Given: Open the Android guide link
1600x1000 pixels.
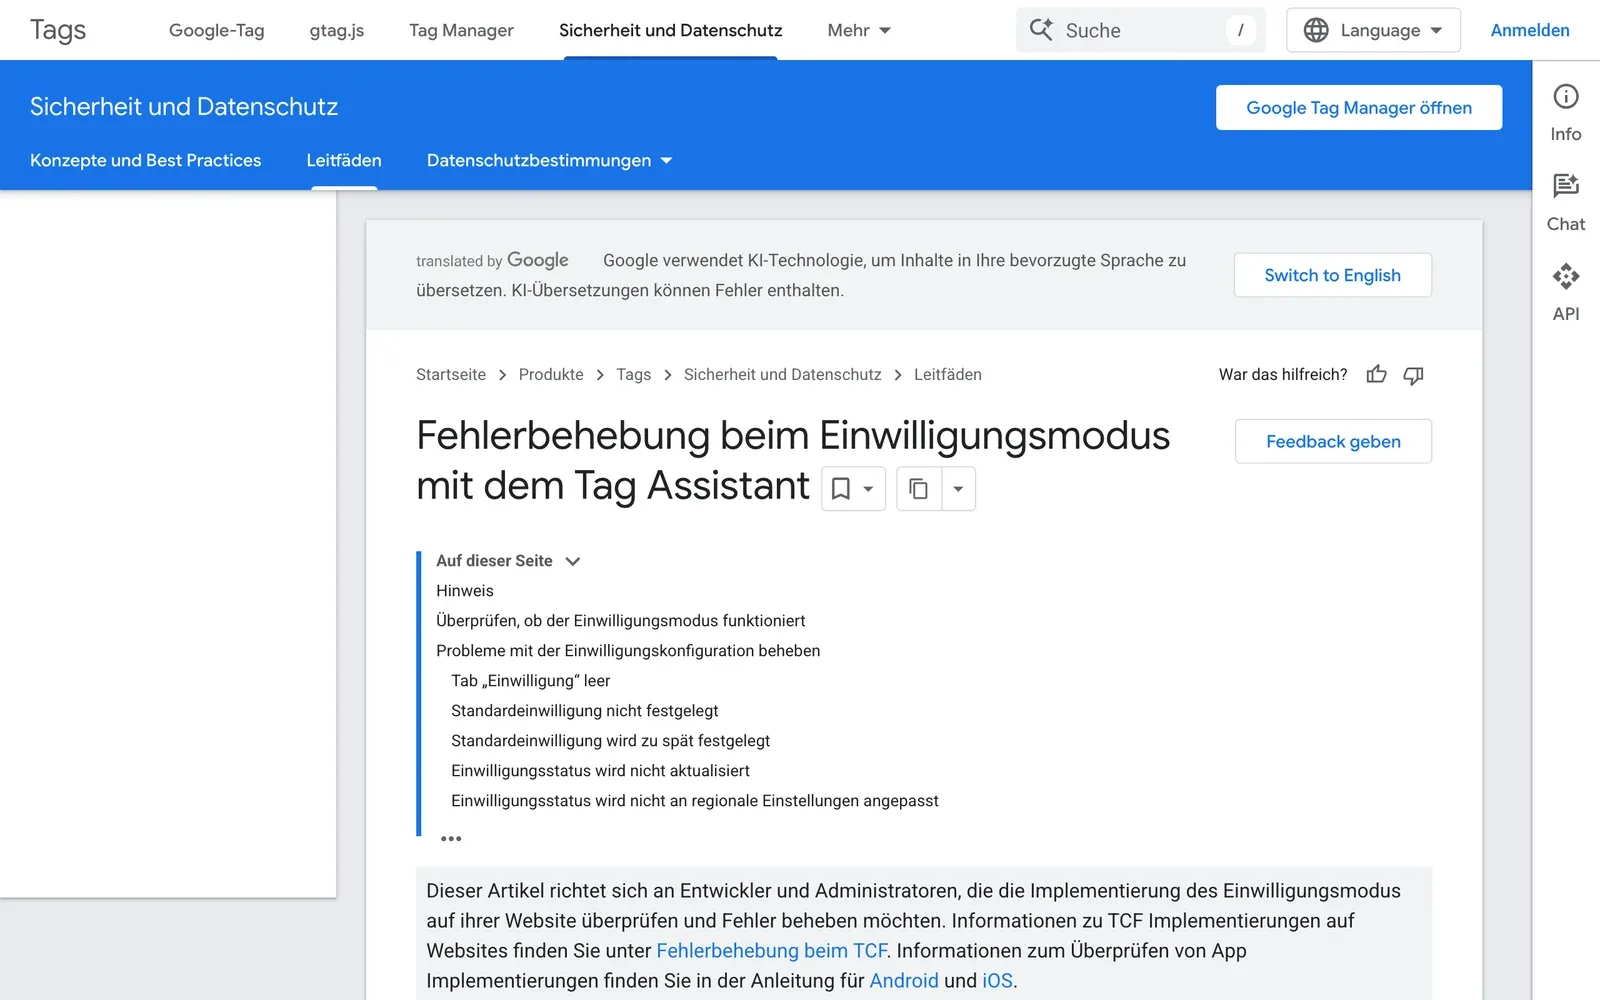Looking at the screenshot, I should tap(904, 981).
